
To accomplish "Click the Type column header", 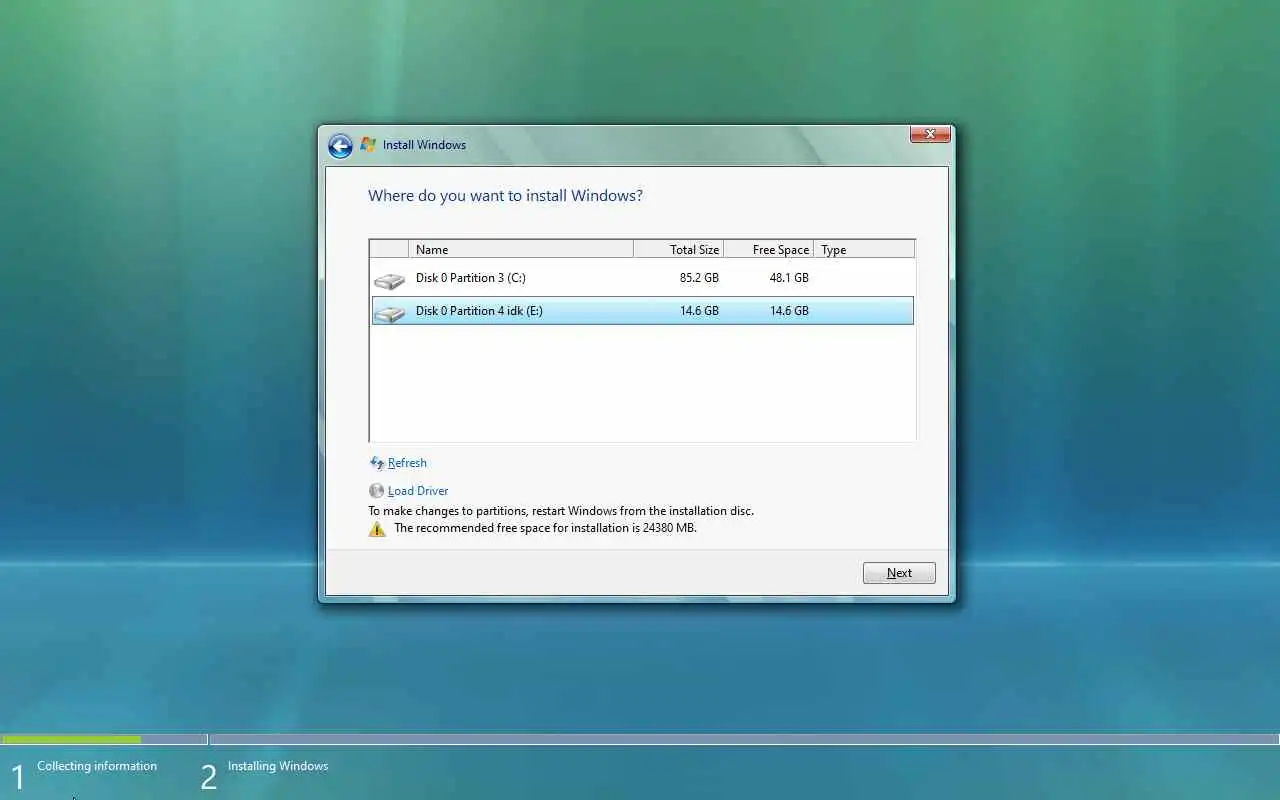I will tap(864, 250).
